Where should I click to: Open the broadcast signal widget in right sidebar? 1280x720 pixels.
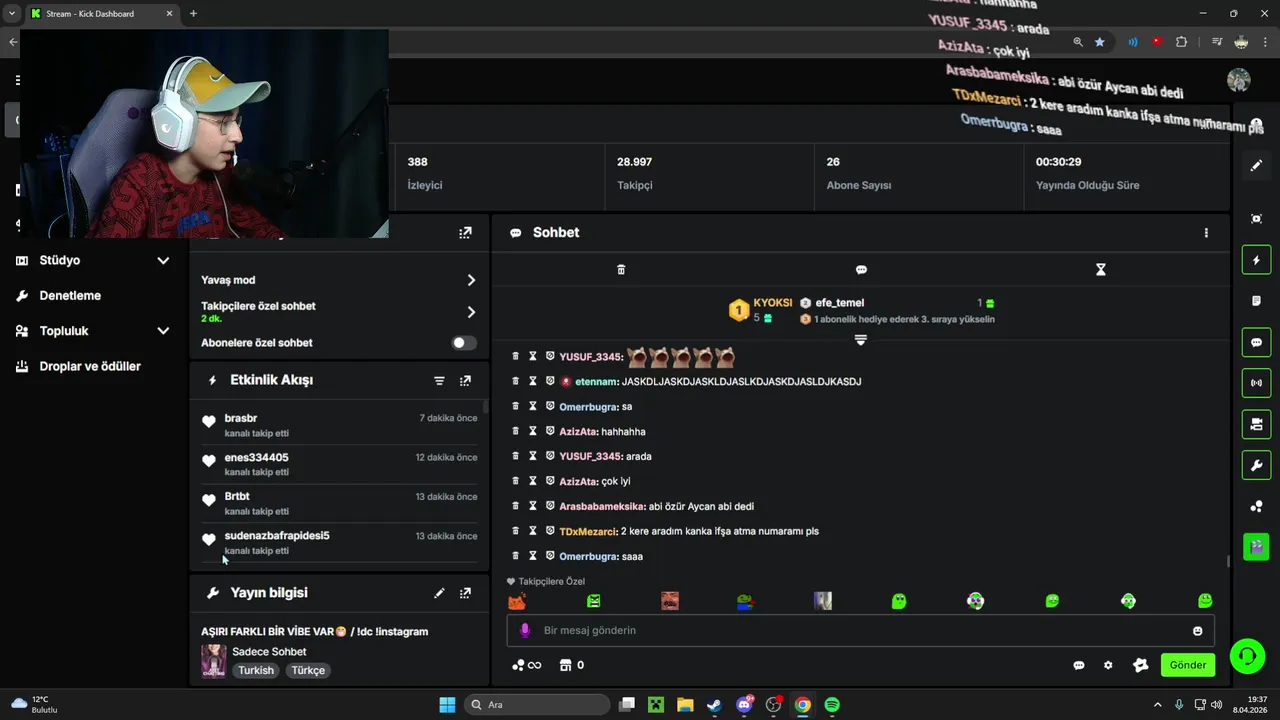point(1257,383)
